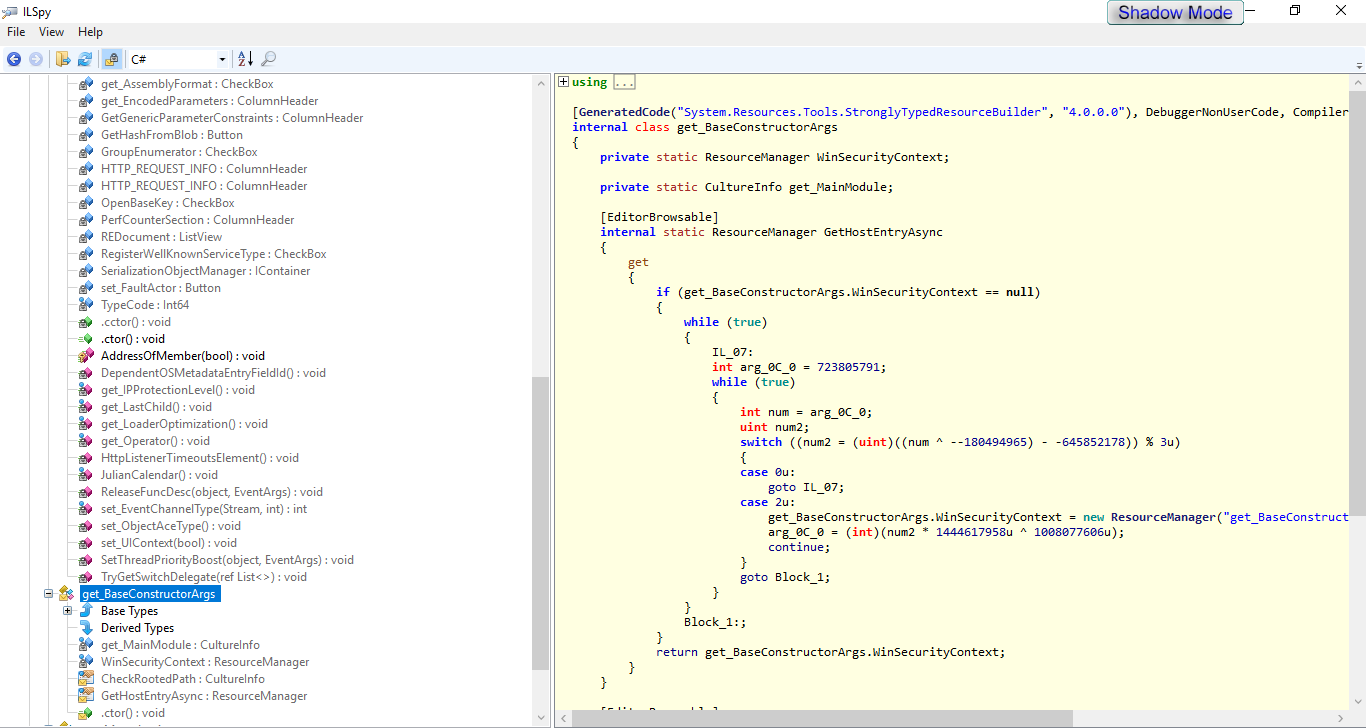Open search with the magnifier icon
This screenshot has width=1366, height=728.
(x=269, y=59)
